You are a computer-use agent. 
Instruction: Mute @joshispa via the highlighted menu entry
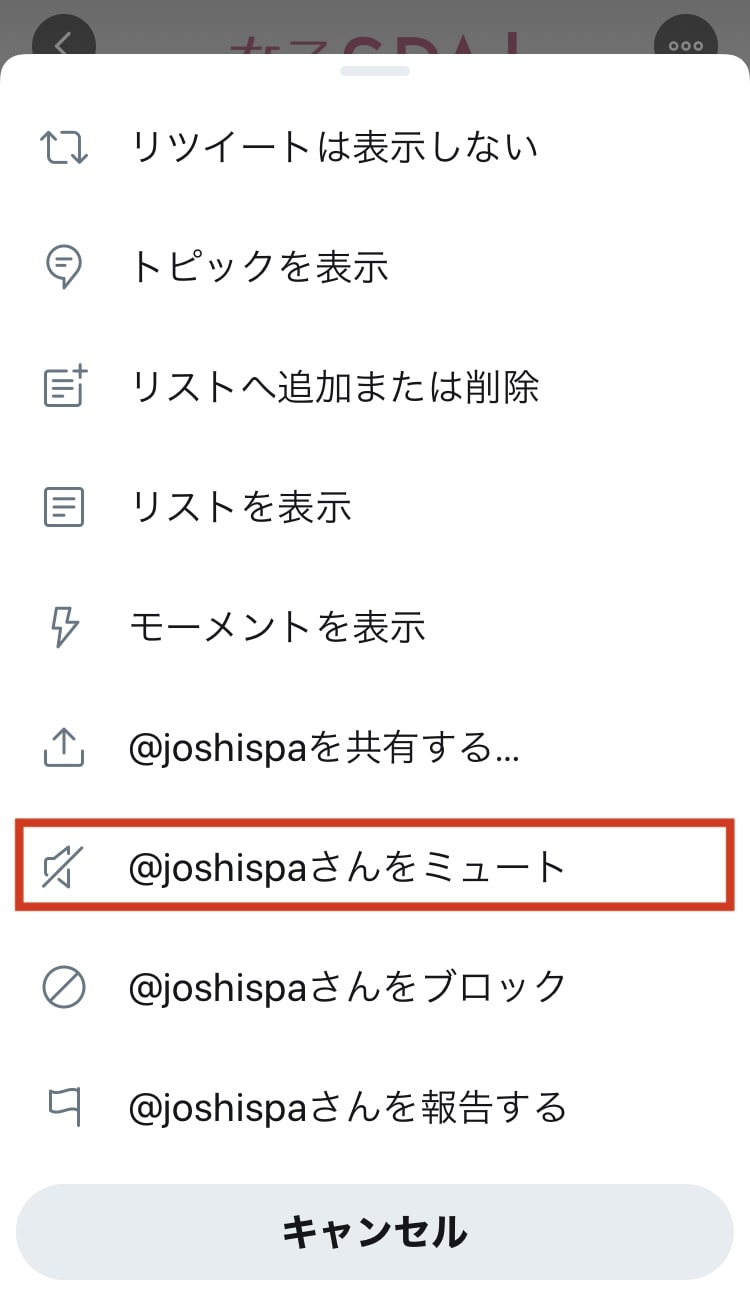[350, 866]
